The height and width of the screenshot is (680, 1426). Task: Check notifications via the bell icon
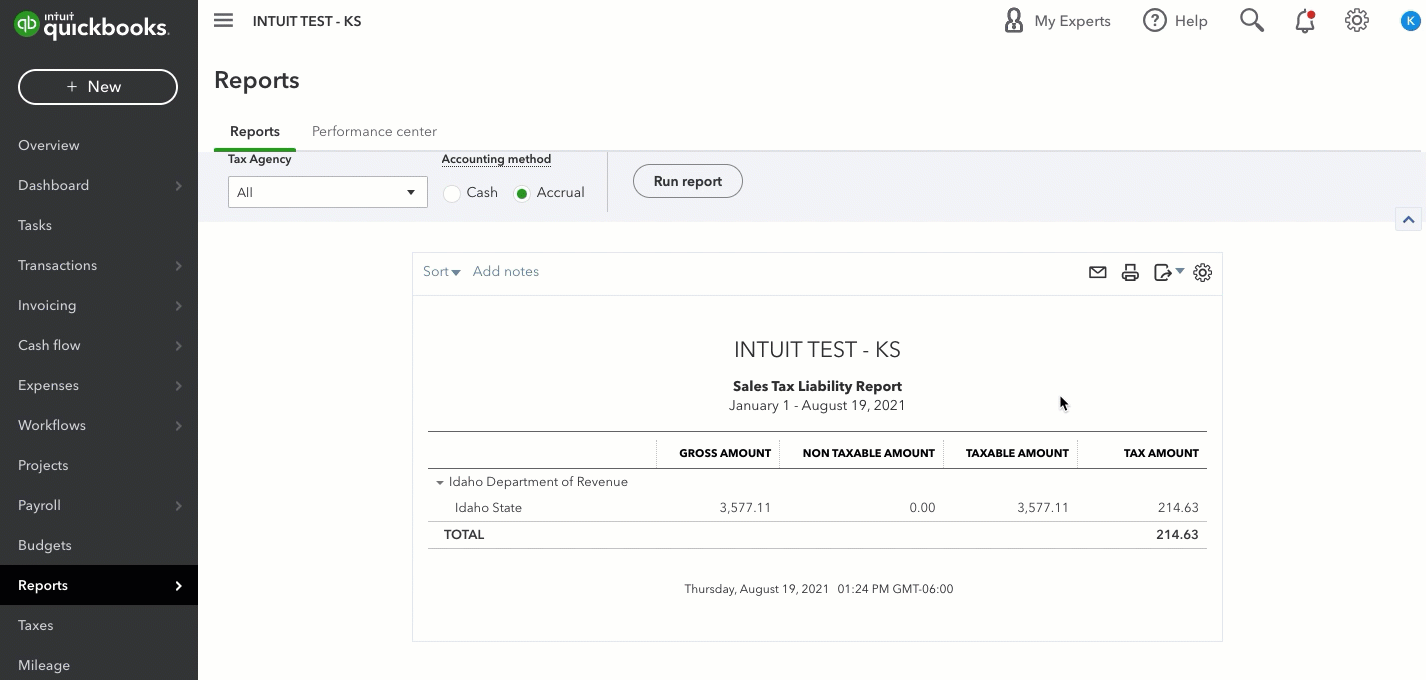coord(1304,20)
